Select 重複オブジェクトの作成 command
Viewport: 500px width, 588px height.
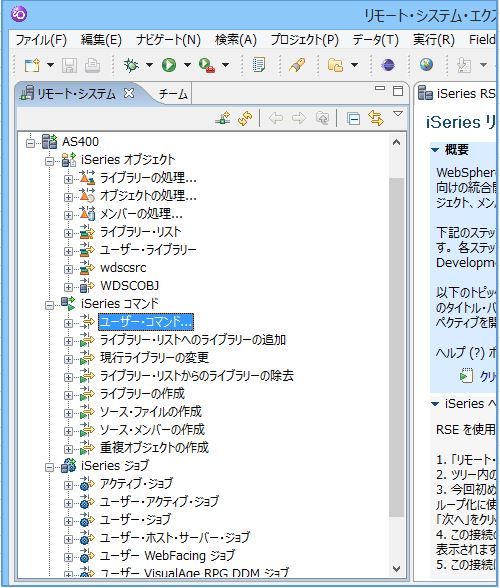pos(154,448)
